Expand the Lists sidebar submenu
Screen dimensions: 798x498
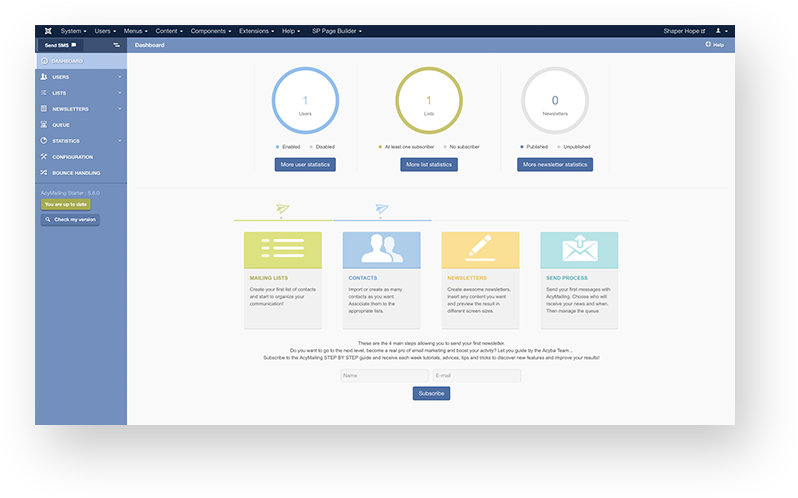click(119, 93)
